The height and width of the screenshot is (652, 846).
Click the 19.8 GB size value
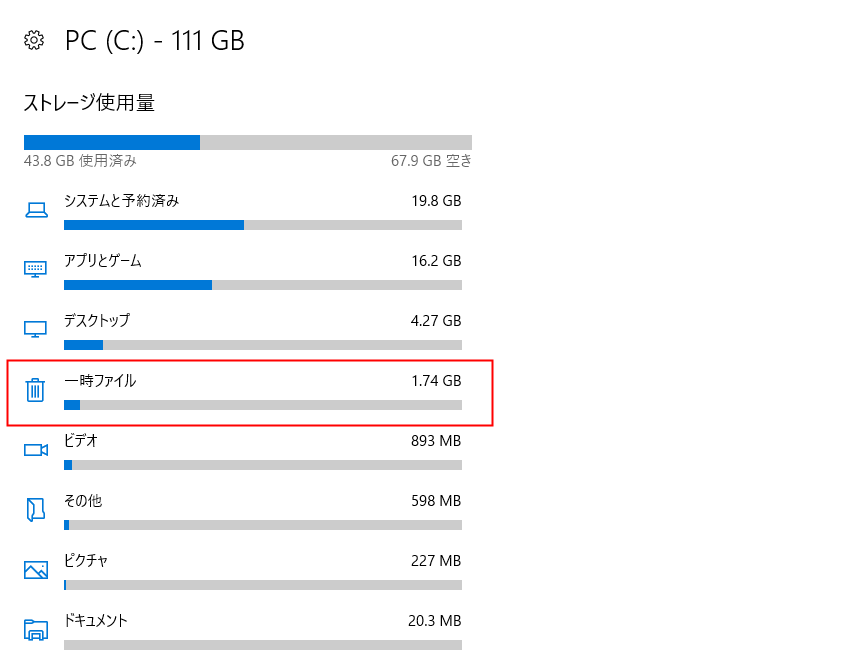[436, 201]
